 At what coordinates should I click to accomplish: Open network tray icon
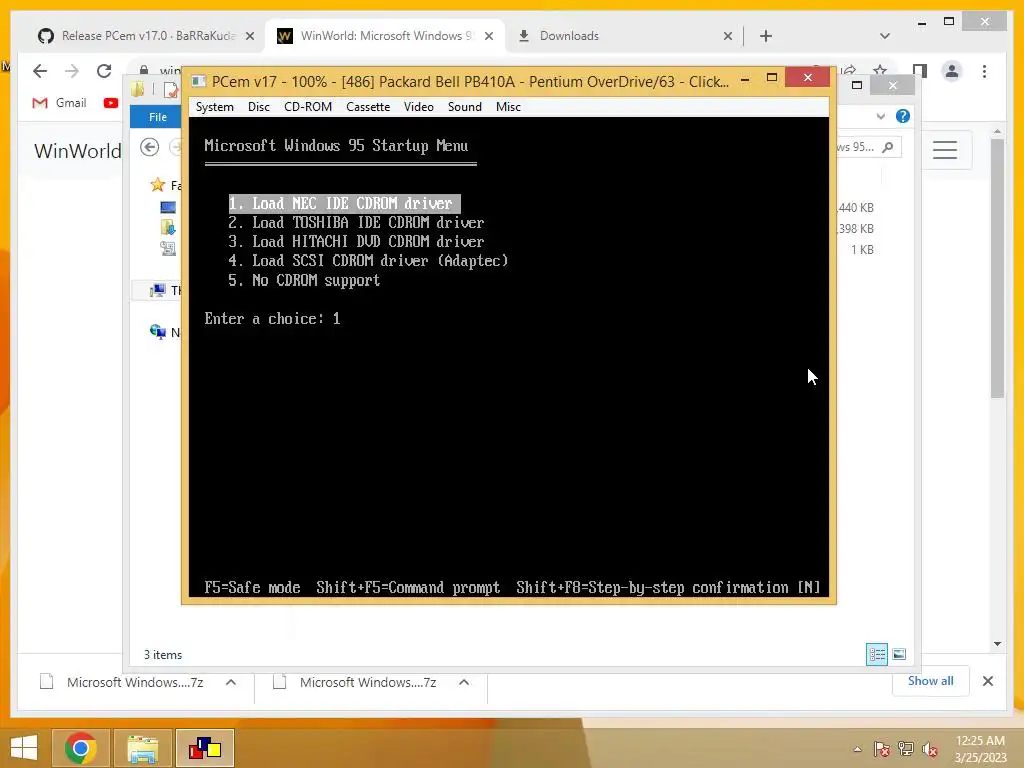[x=905, y=749]
